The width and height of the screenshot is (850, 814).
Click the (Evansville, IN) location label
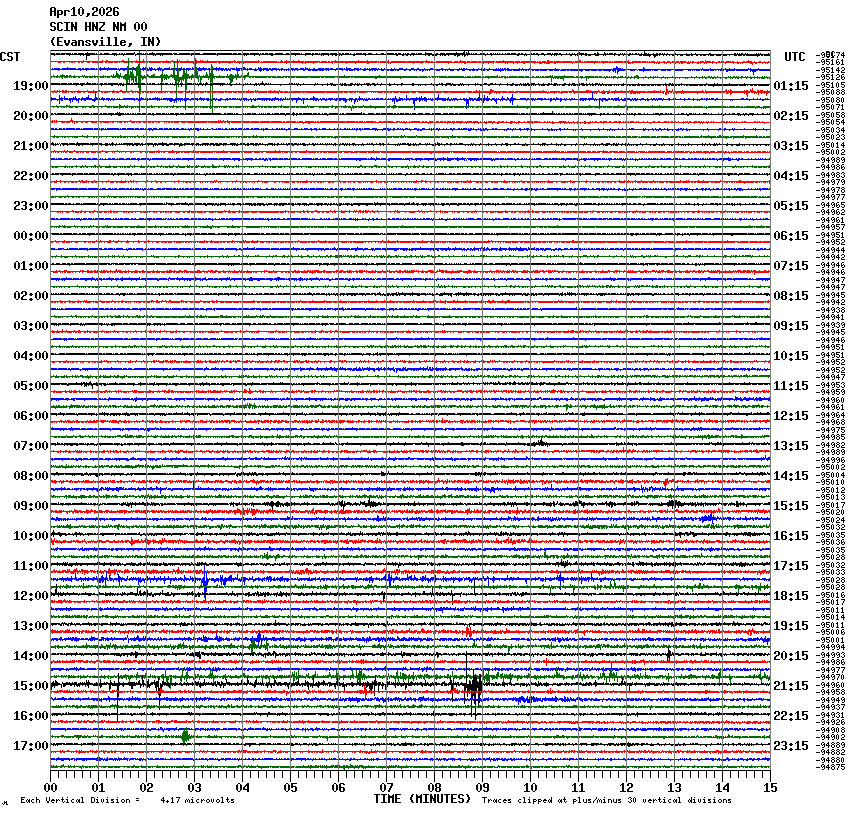point(105,41)
